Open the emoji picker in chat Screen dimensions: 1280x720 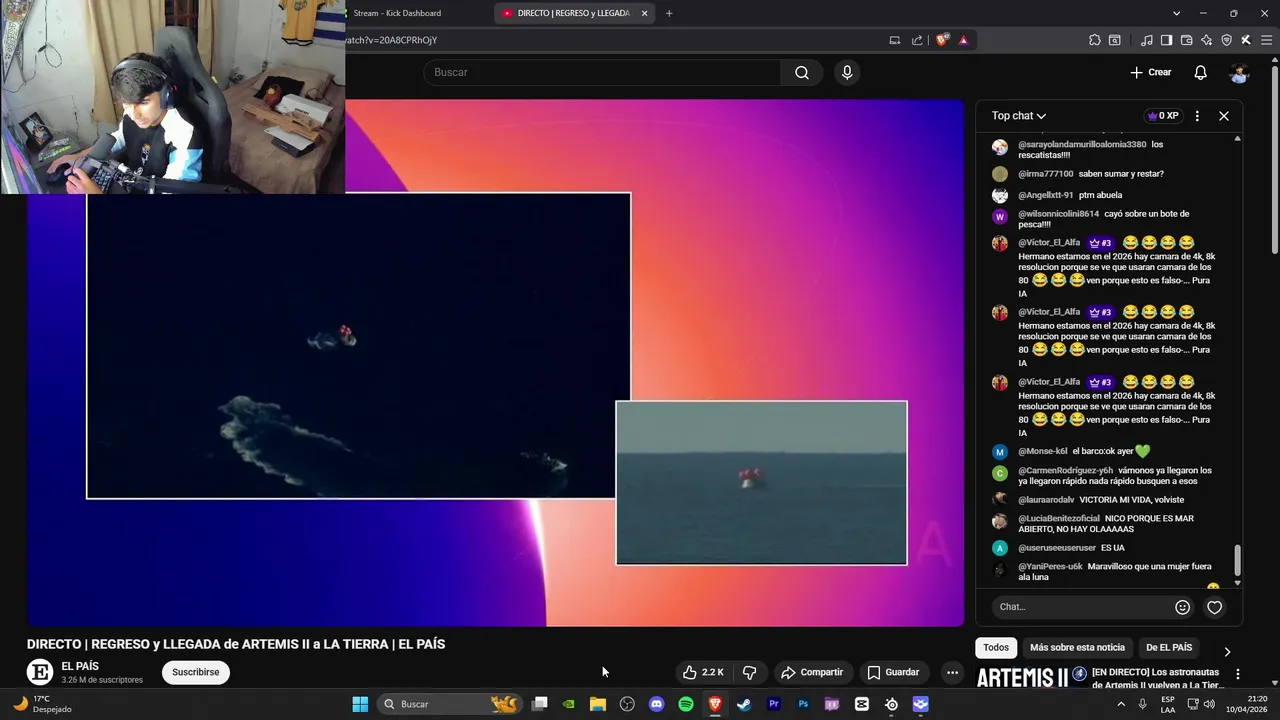pyautogui.click(x=1182, y=607)
